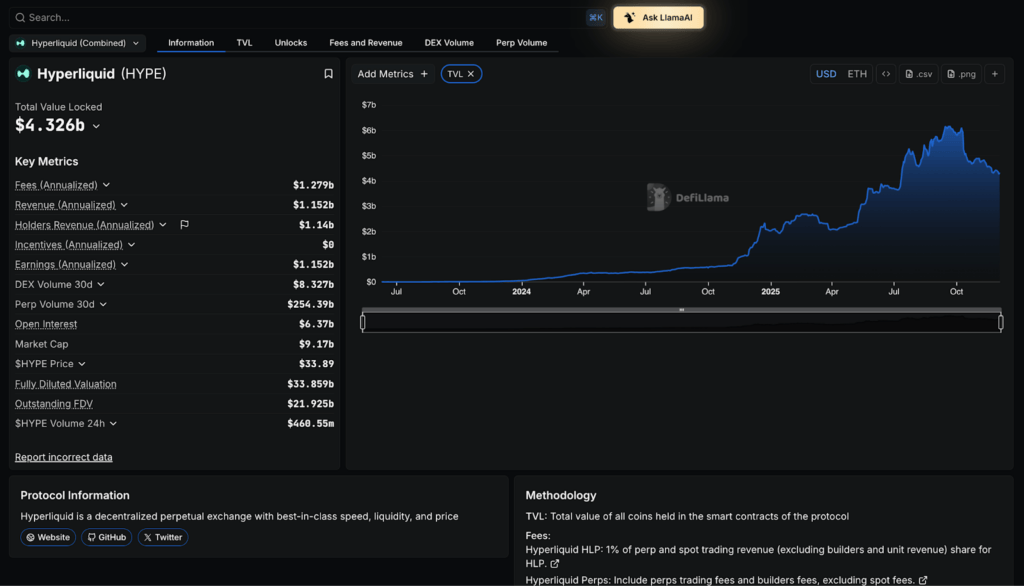The height and width of the screenshot is (586, 1024).
Task: Switch to the Unlocks tab
Action: 290,43
